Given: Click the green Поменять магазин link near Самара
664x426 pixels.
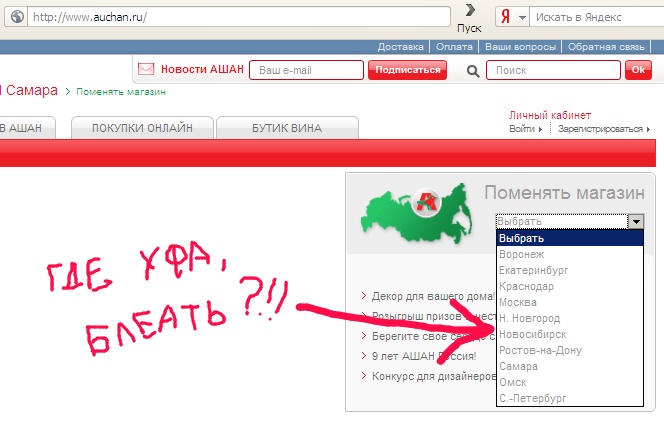Looking at the screenshot, I should coord(121,92).
